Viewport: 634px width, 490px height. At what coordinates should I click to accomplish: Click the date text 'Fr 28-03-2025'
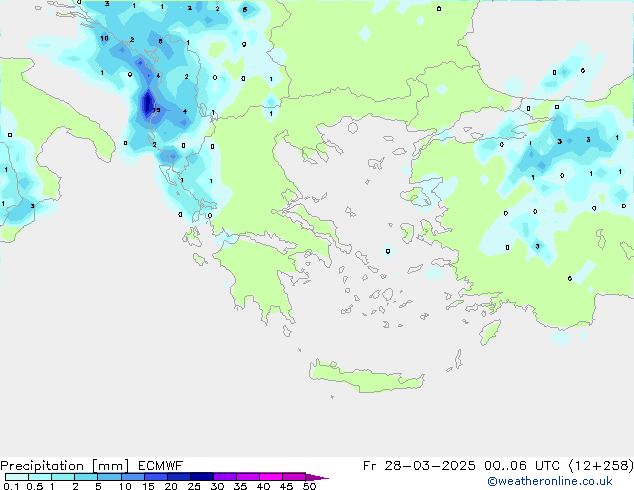(419, 466)
